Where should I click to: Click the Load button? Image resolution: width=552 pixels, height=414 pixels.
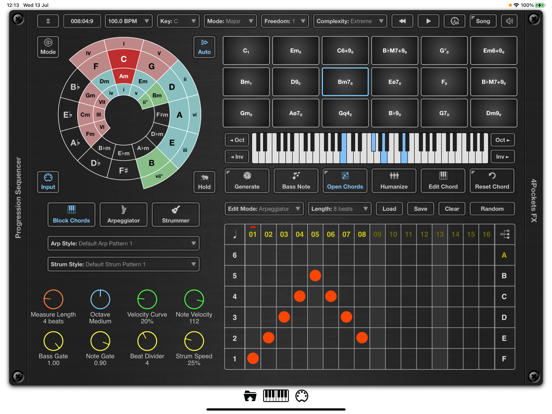point(389,209)
